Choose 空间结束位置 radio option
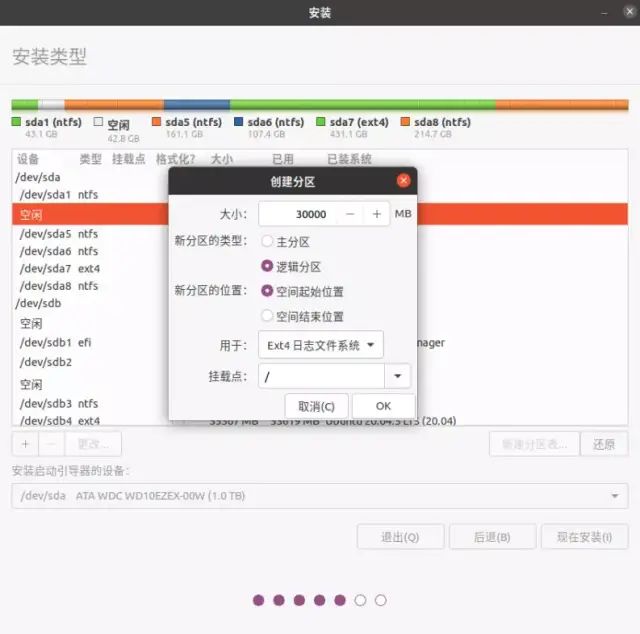This screenshot has height=634, width=640. click(267, 316)
